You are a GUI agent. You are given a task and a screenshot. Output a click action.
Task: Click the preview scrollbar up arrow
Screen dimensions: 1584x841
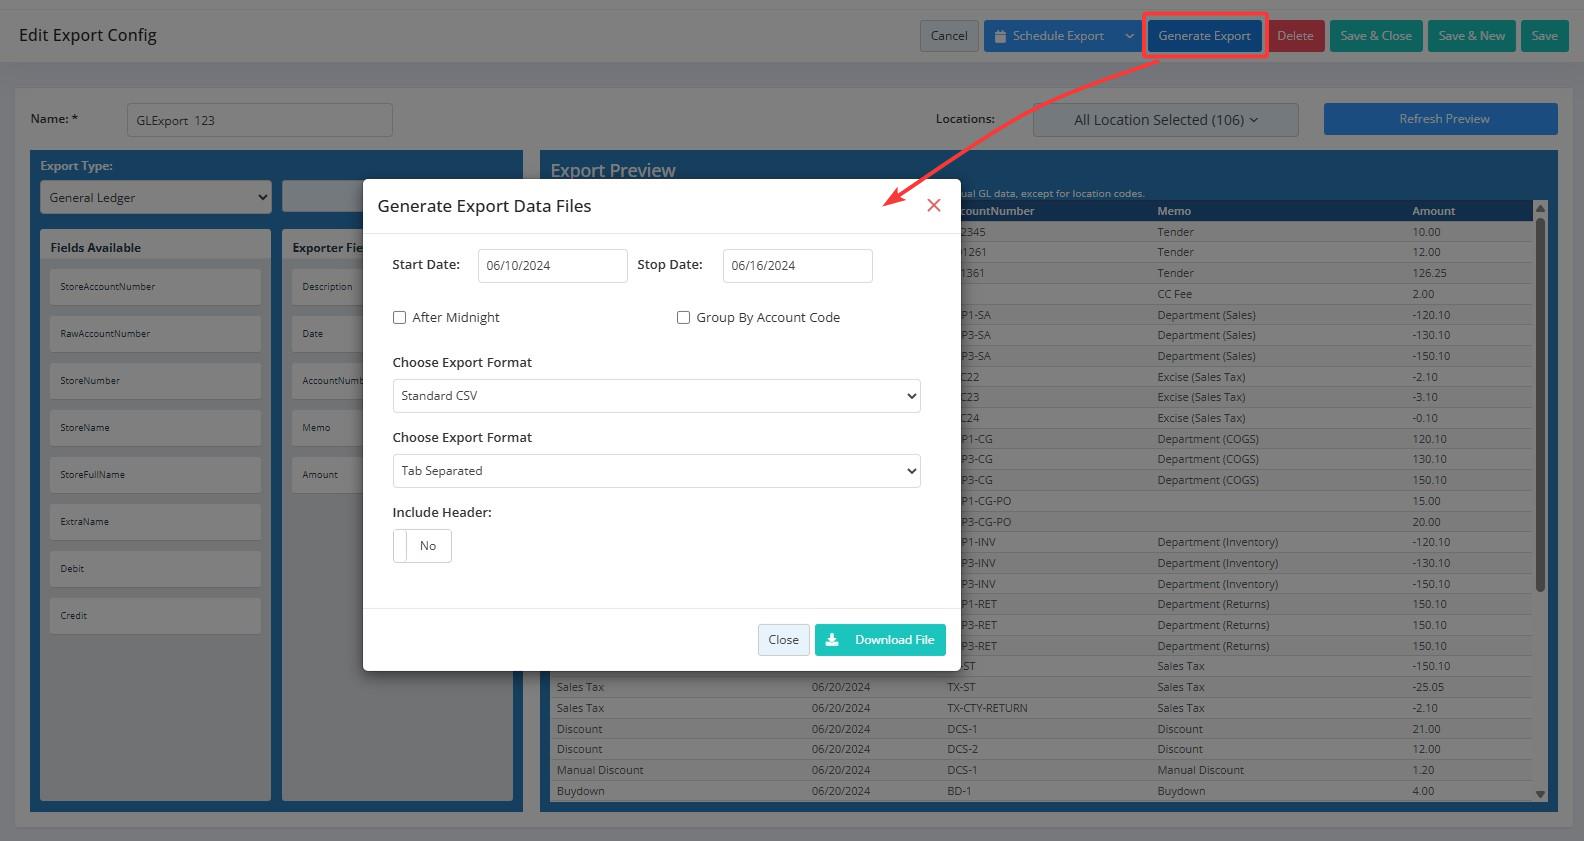(x=1540, y=208)
